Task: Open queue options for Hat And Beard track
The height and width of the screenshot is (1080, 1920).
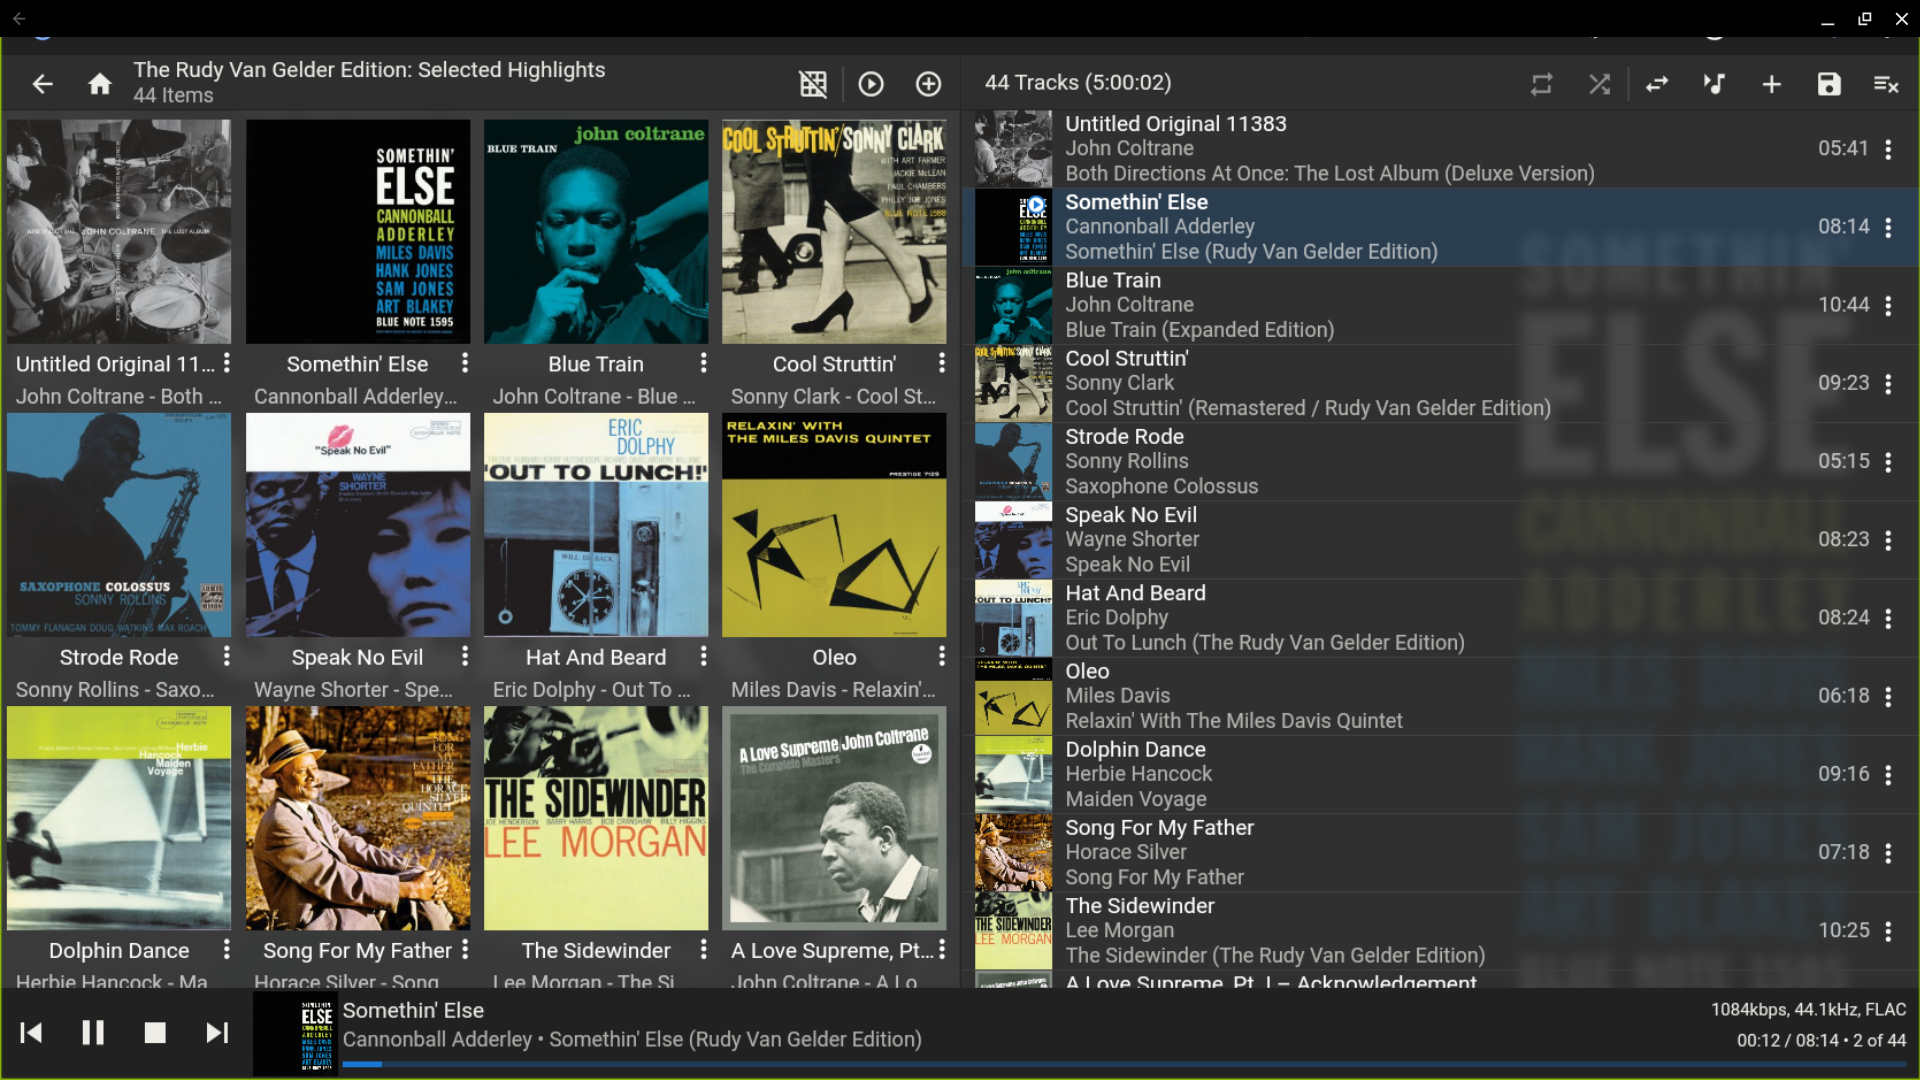Action: point(1888,618)
